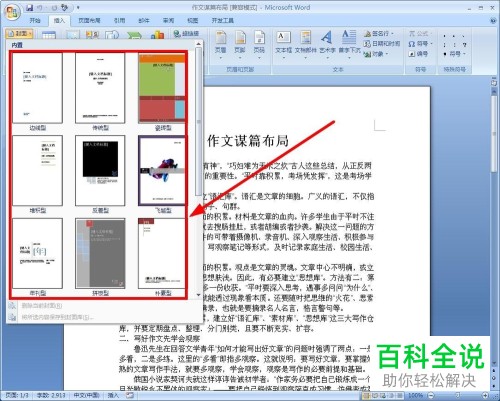The width and height of the screenshot is (500, 401).
Task: Save the document from the quick access toolbar
Action: (x=29, y=7)
